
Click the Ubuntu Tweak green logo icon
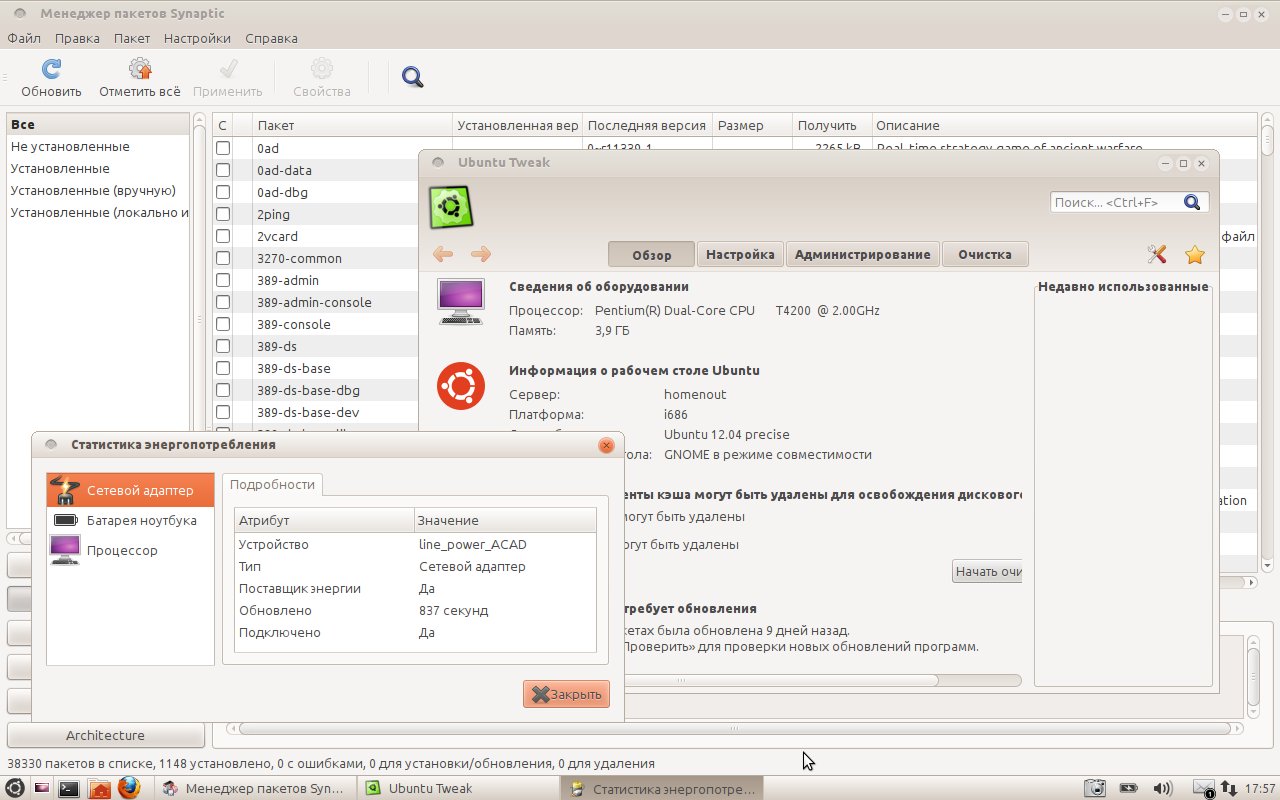[451, 207]
